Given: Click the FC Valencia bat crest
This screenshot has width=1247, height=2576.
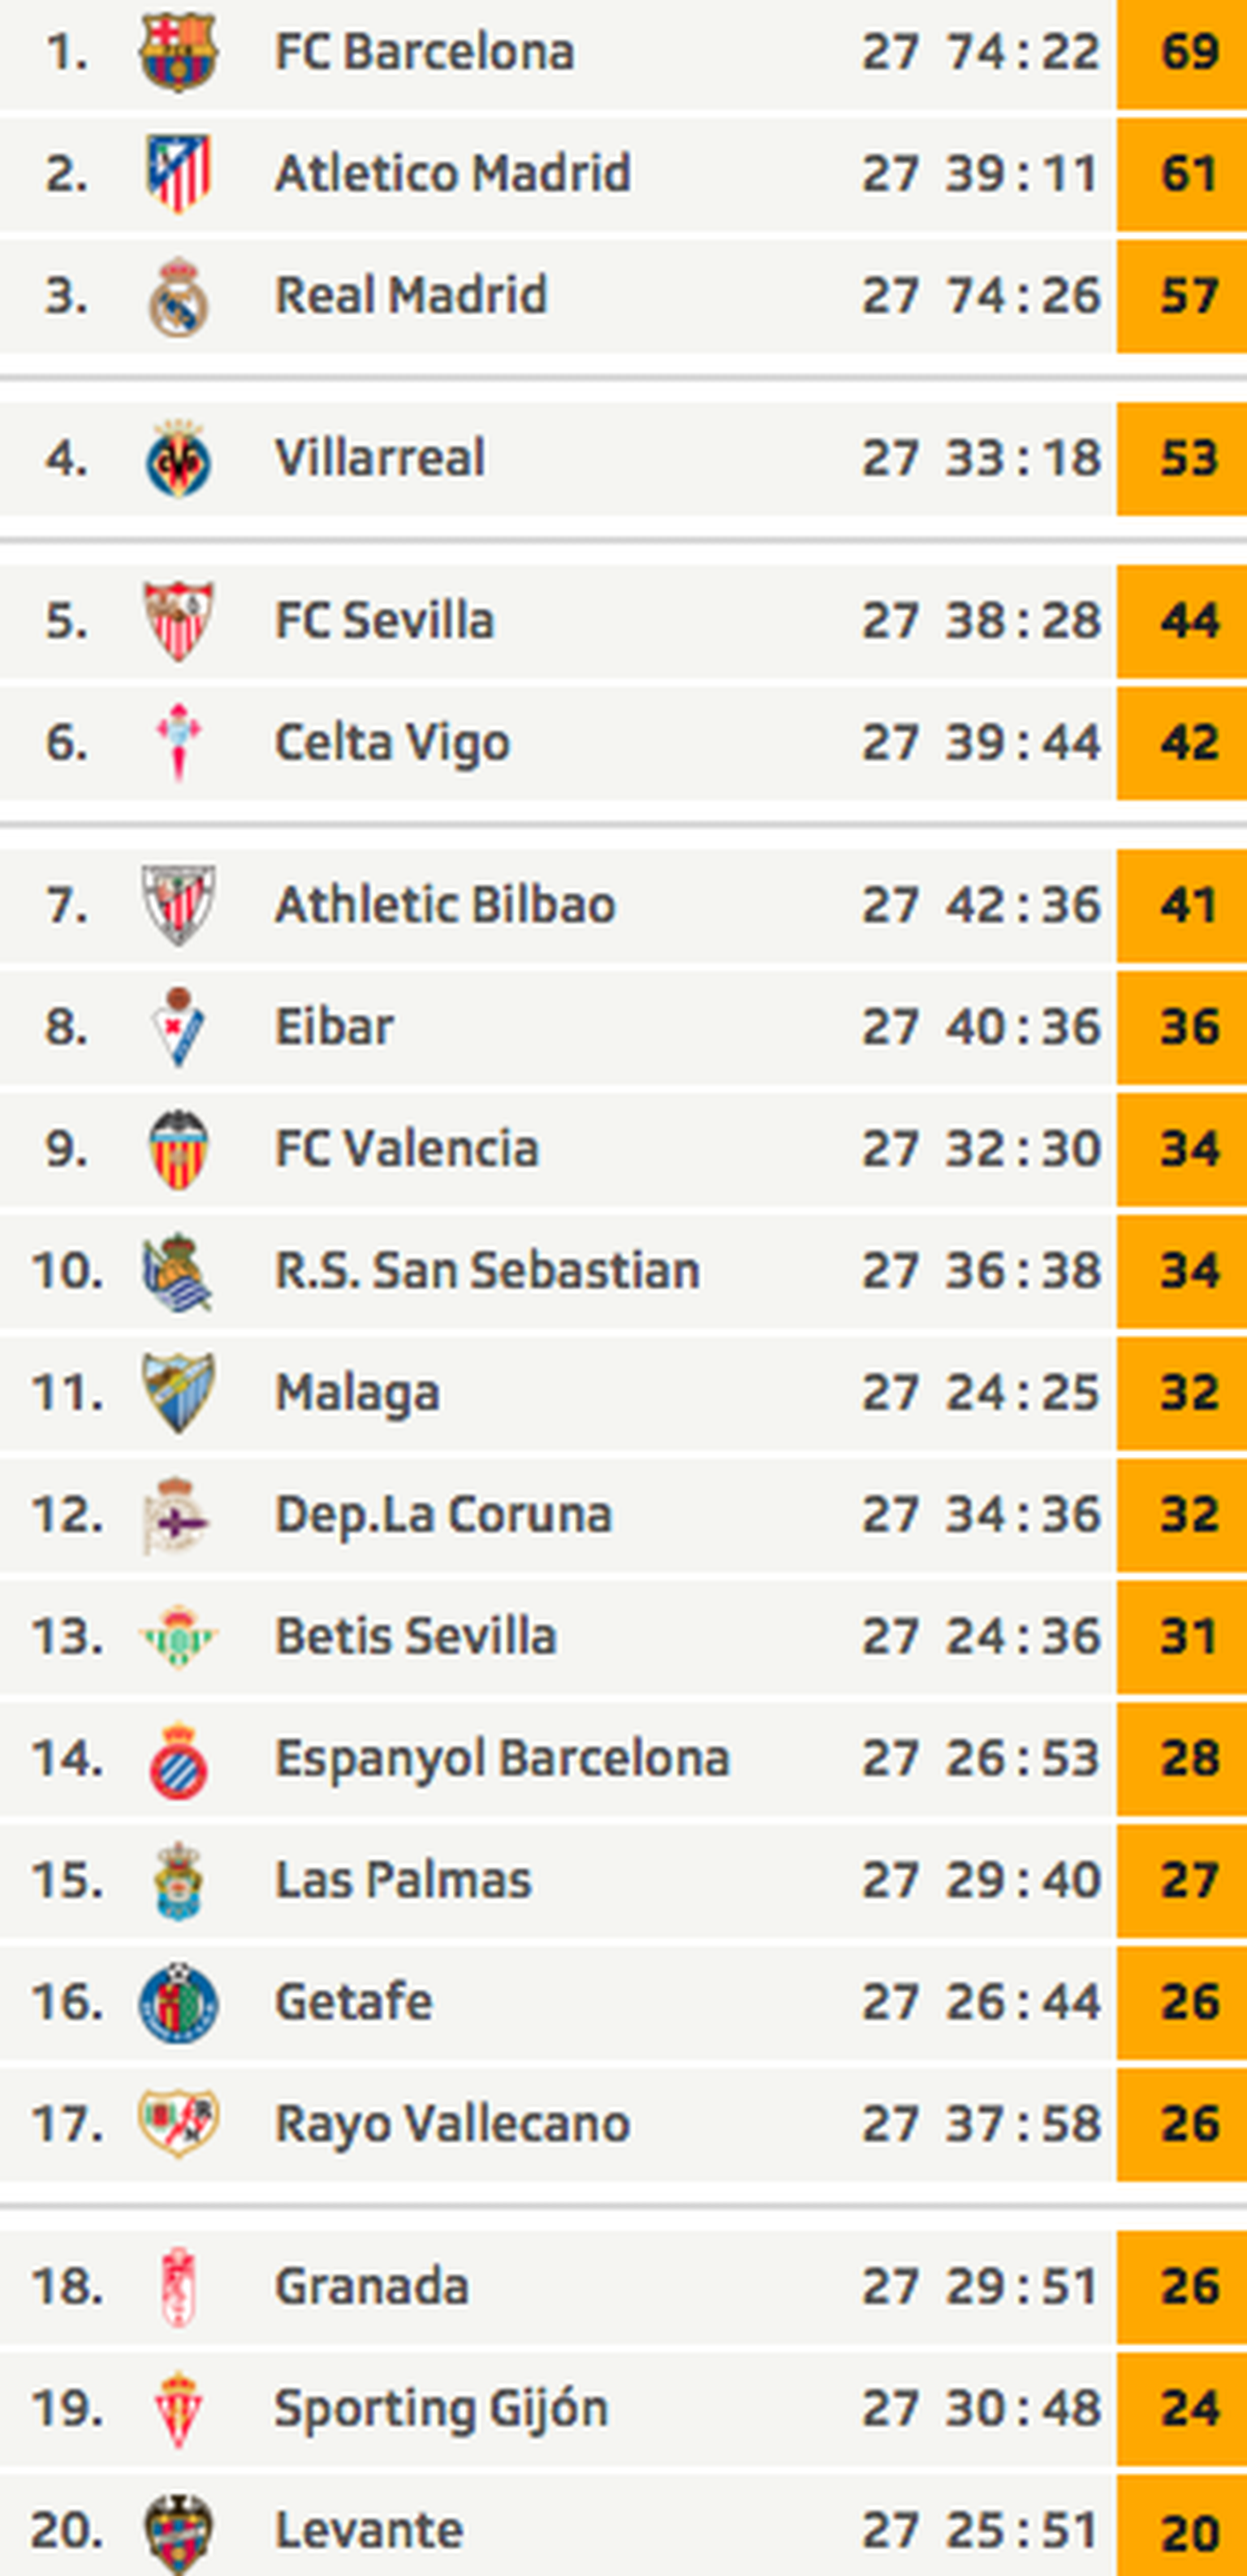Looking at the screenshot, I should [178, 1149].
